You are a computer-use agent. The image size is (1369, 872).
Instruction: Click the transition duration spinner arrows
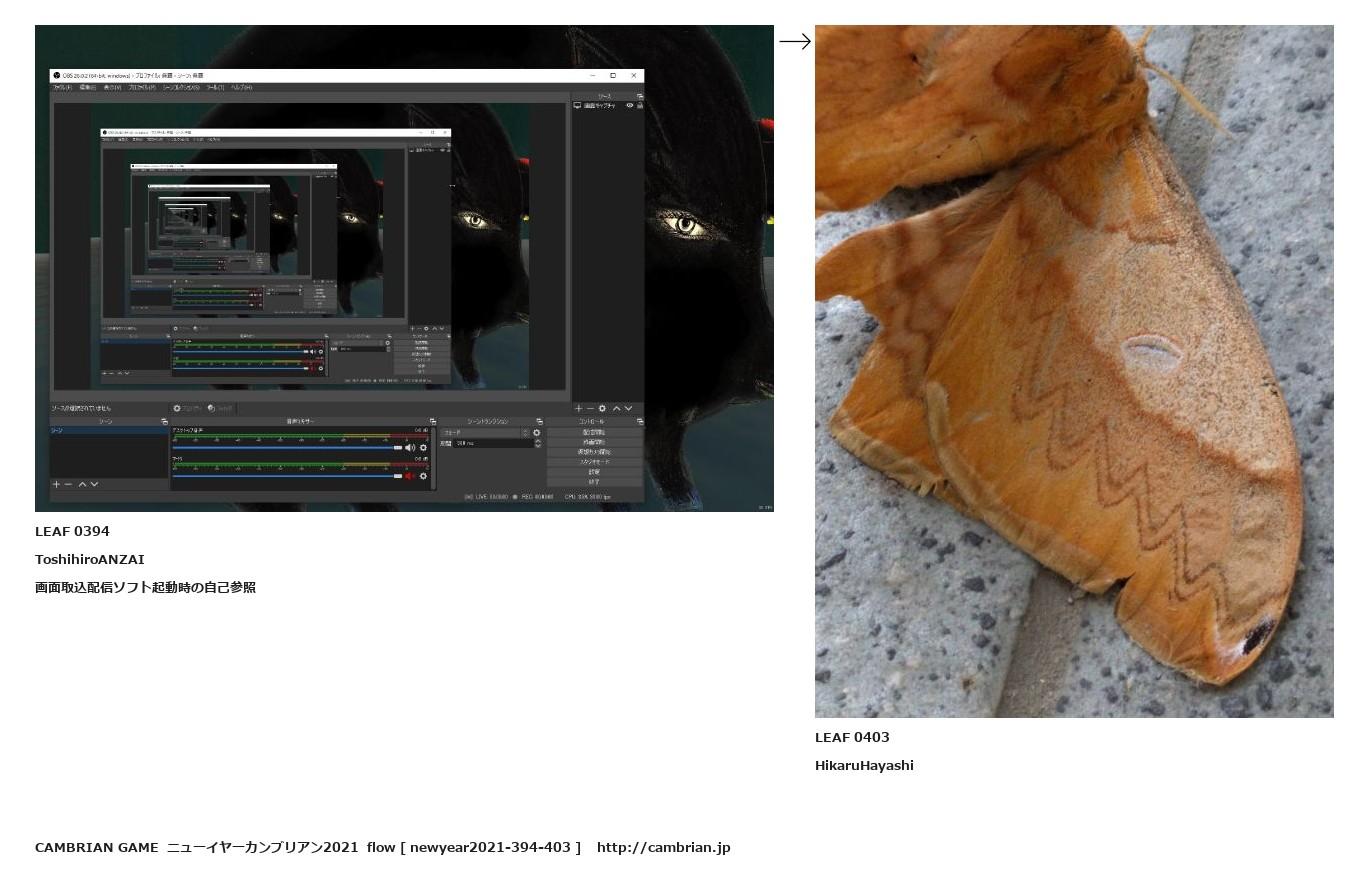click(538, 443)
